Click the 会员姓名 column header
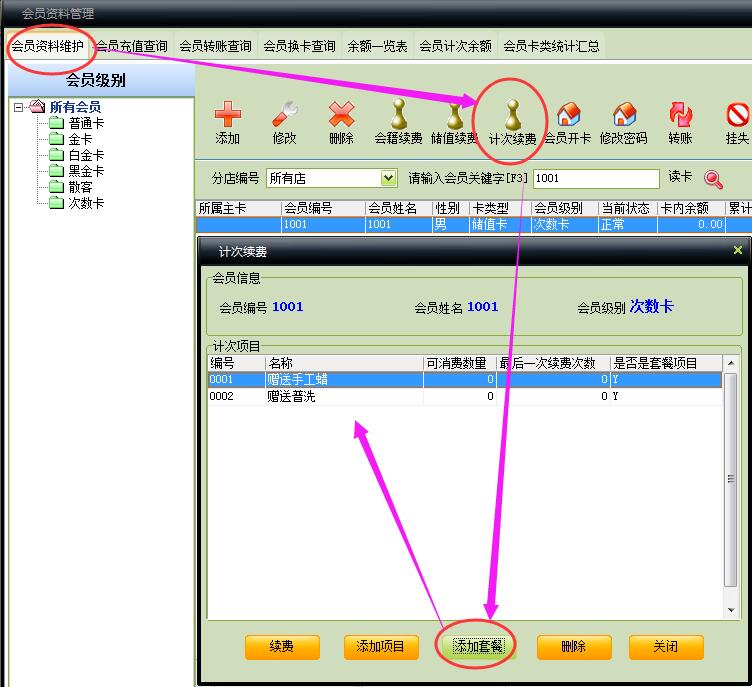This screenshot has height=687, width=752. [x=399, y=208]
